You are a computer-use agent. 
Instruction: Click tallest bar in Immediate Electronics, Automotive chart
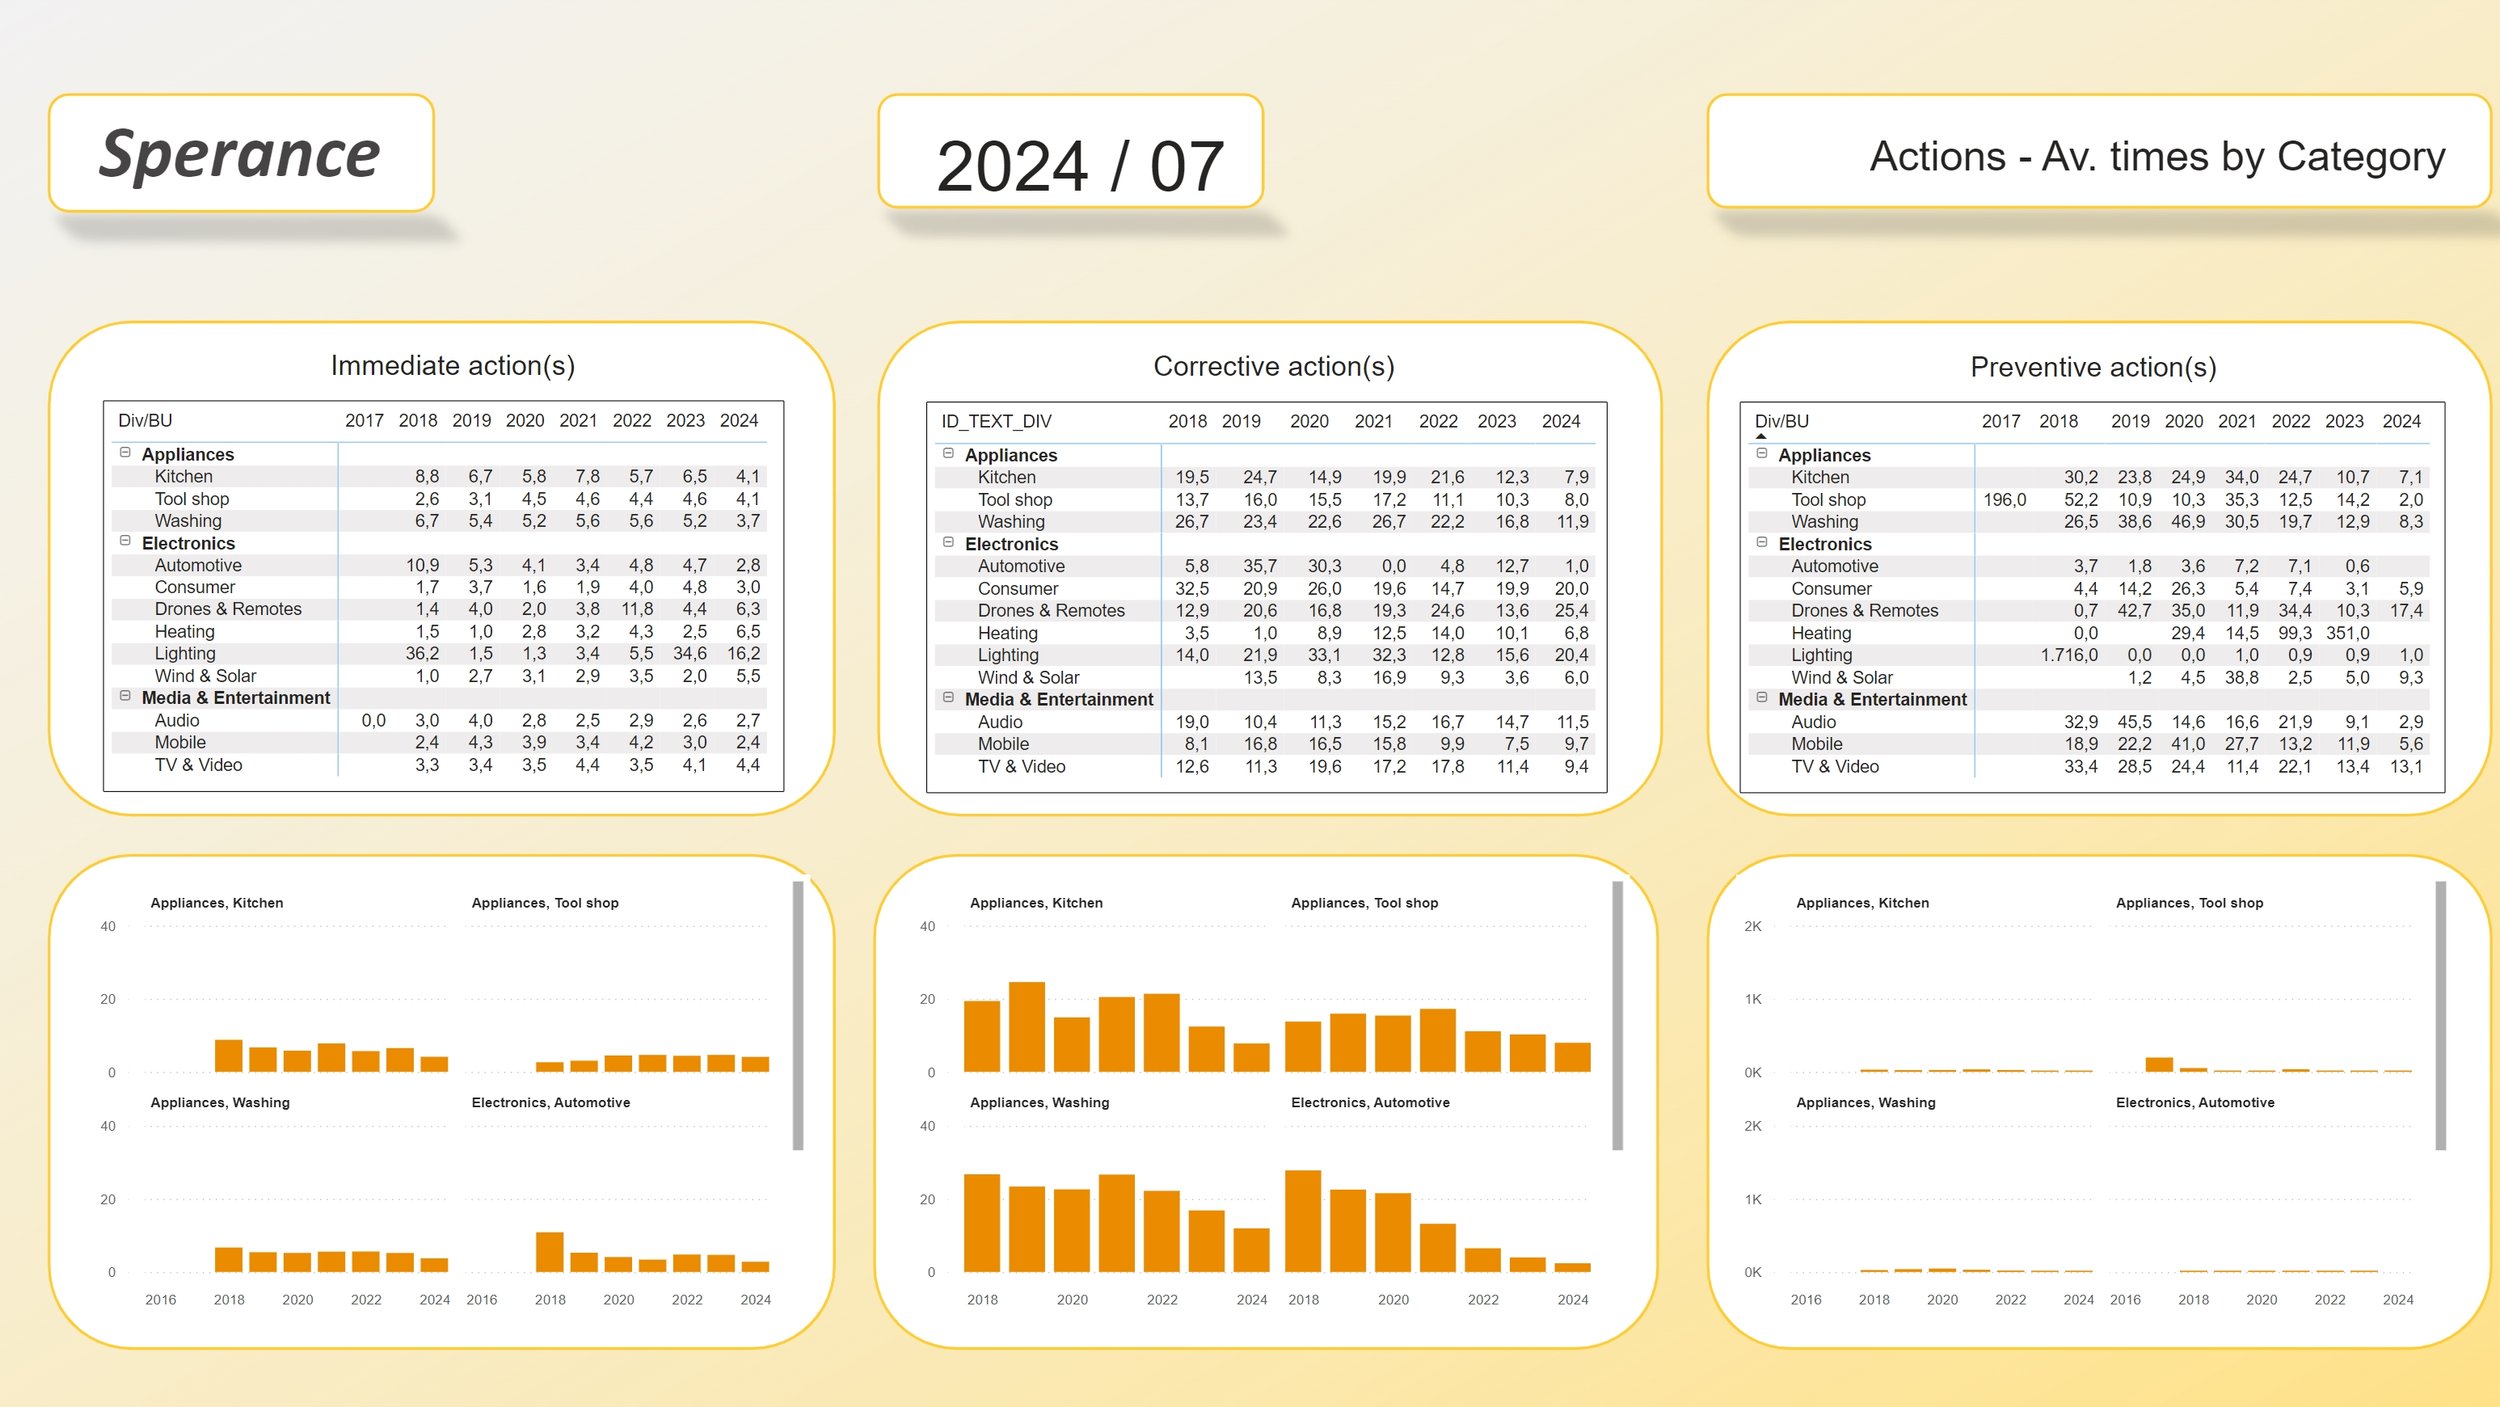(x=549, y=1252)
